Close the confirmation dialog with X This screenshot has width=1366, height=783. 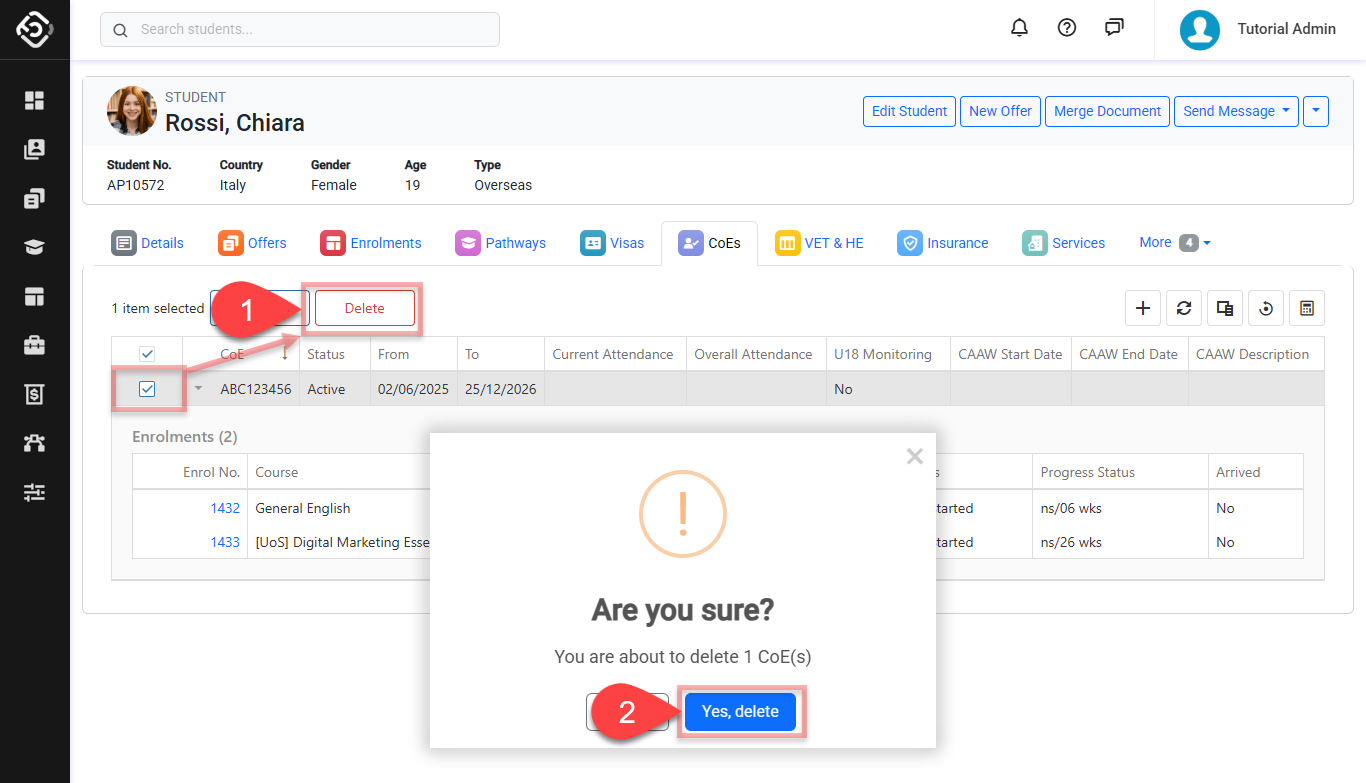(914, 457)
